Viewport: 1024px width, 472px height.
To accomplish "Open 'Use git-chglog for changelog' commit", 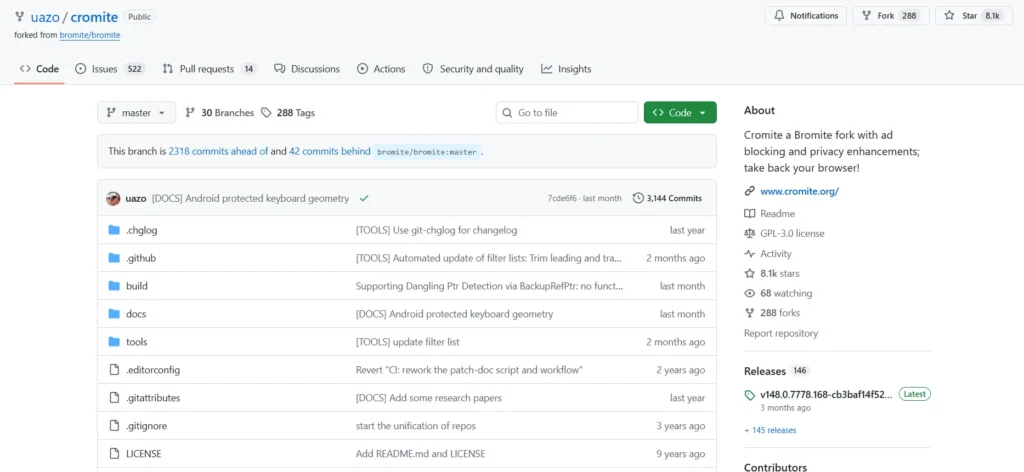I will pos(436,230).
